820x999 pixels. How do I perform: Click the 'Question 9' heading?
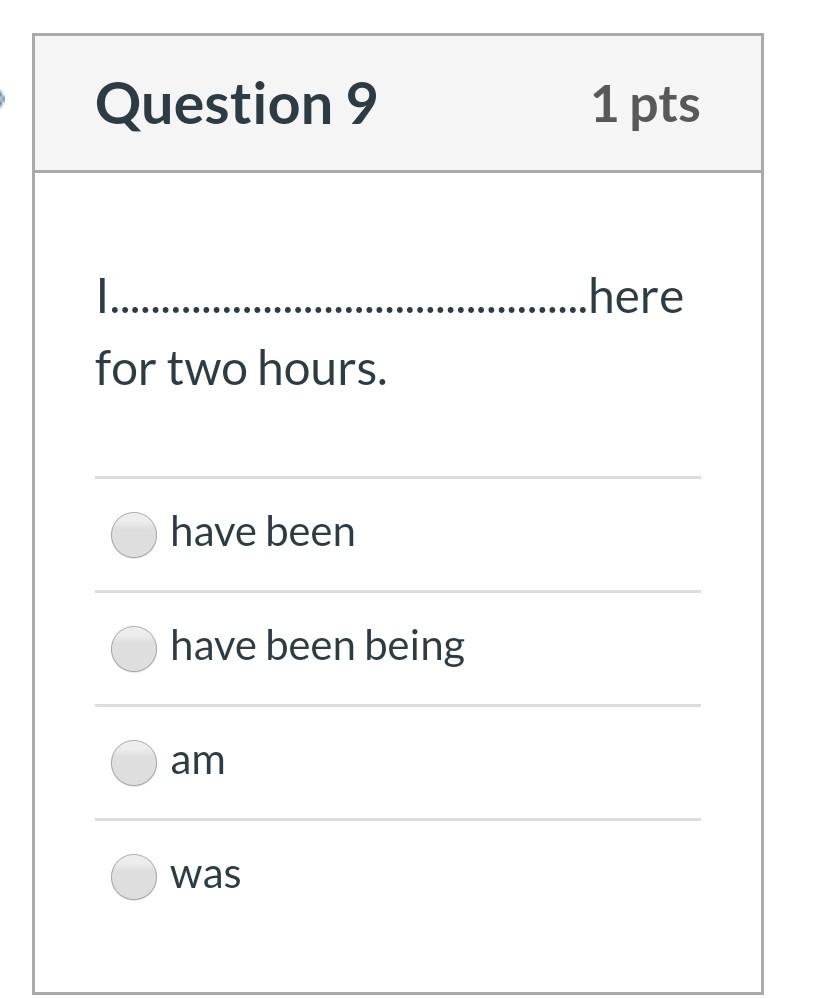(x=239, y=102)
